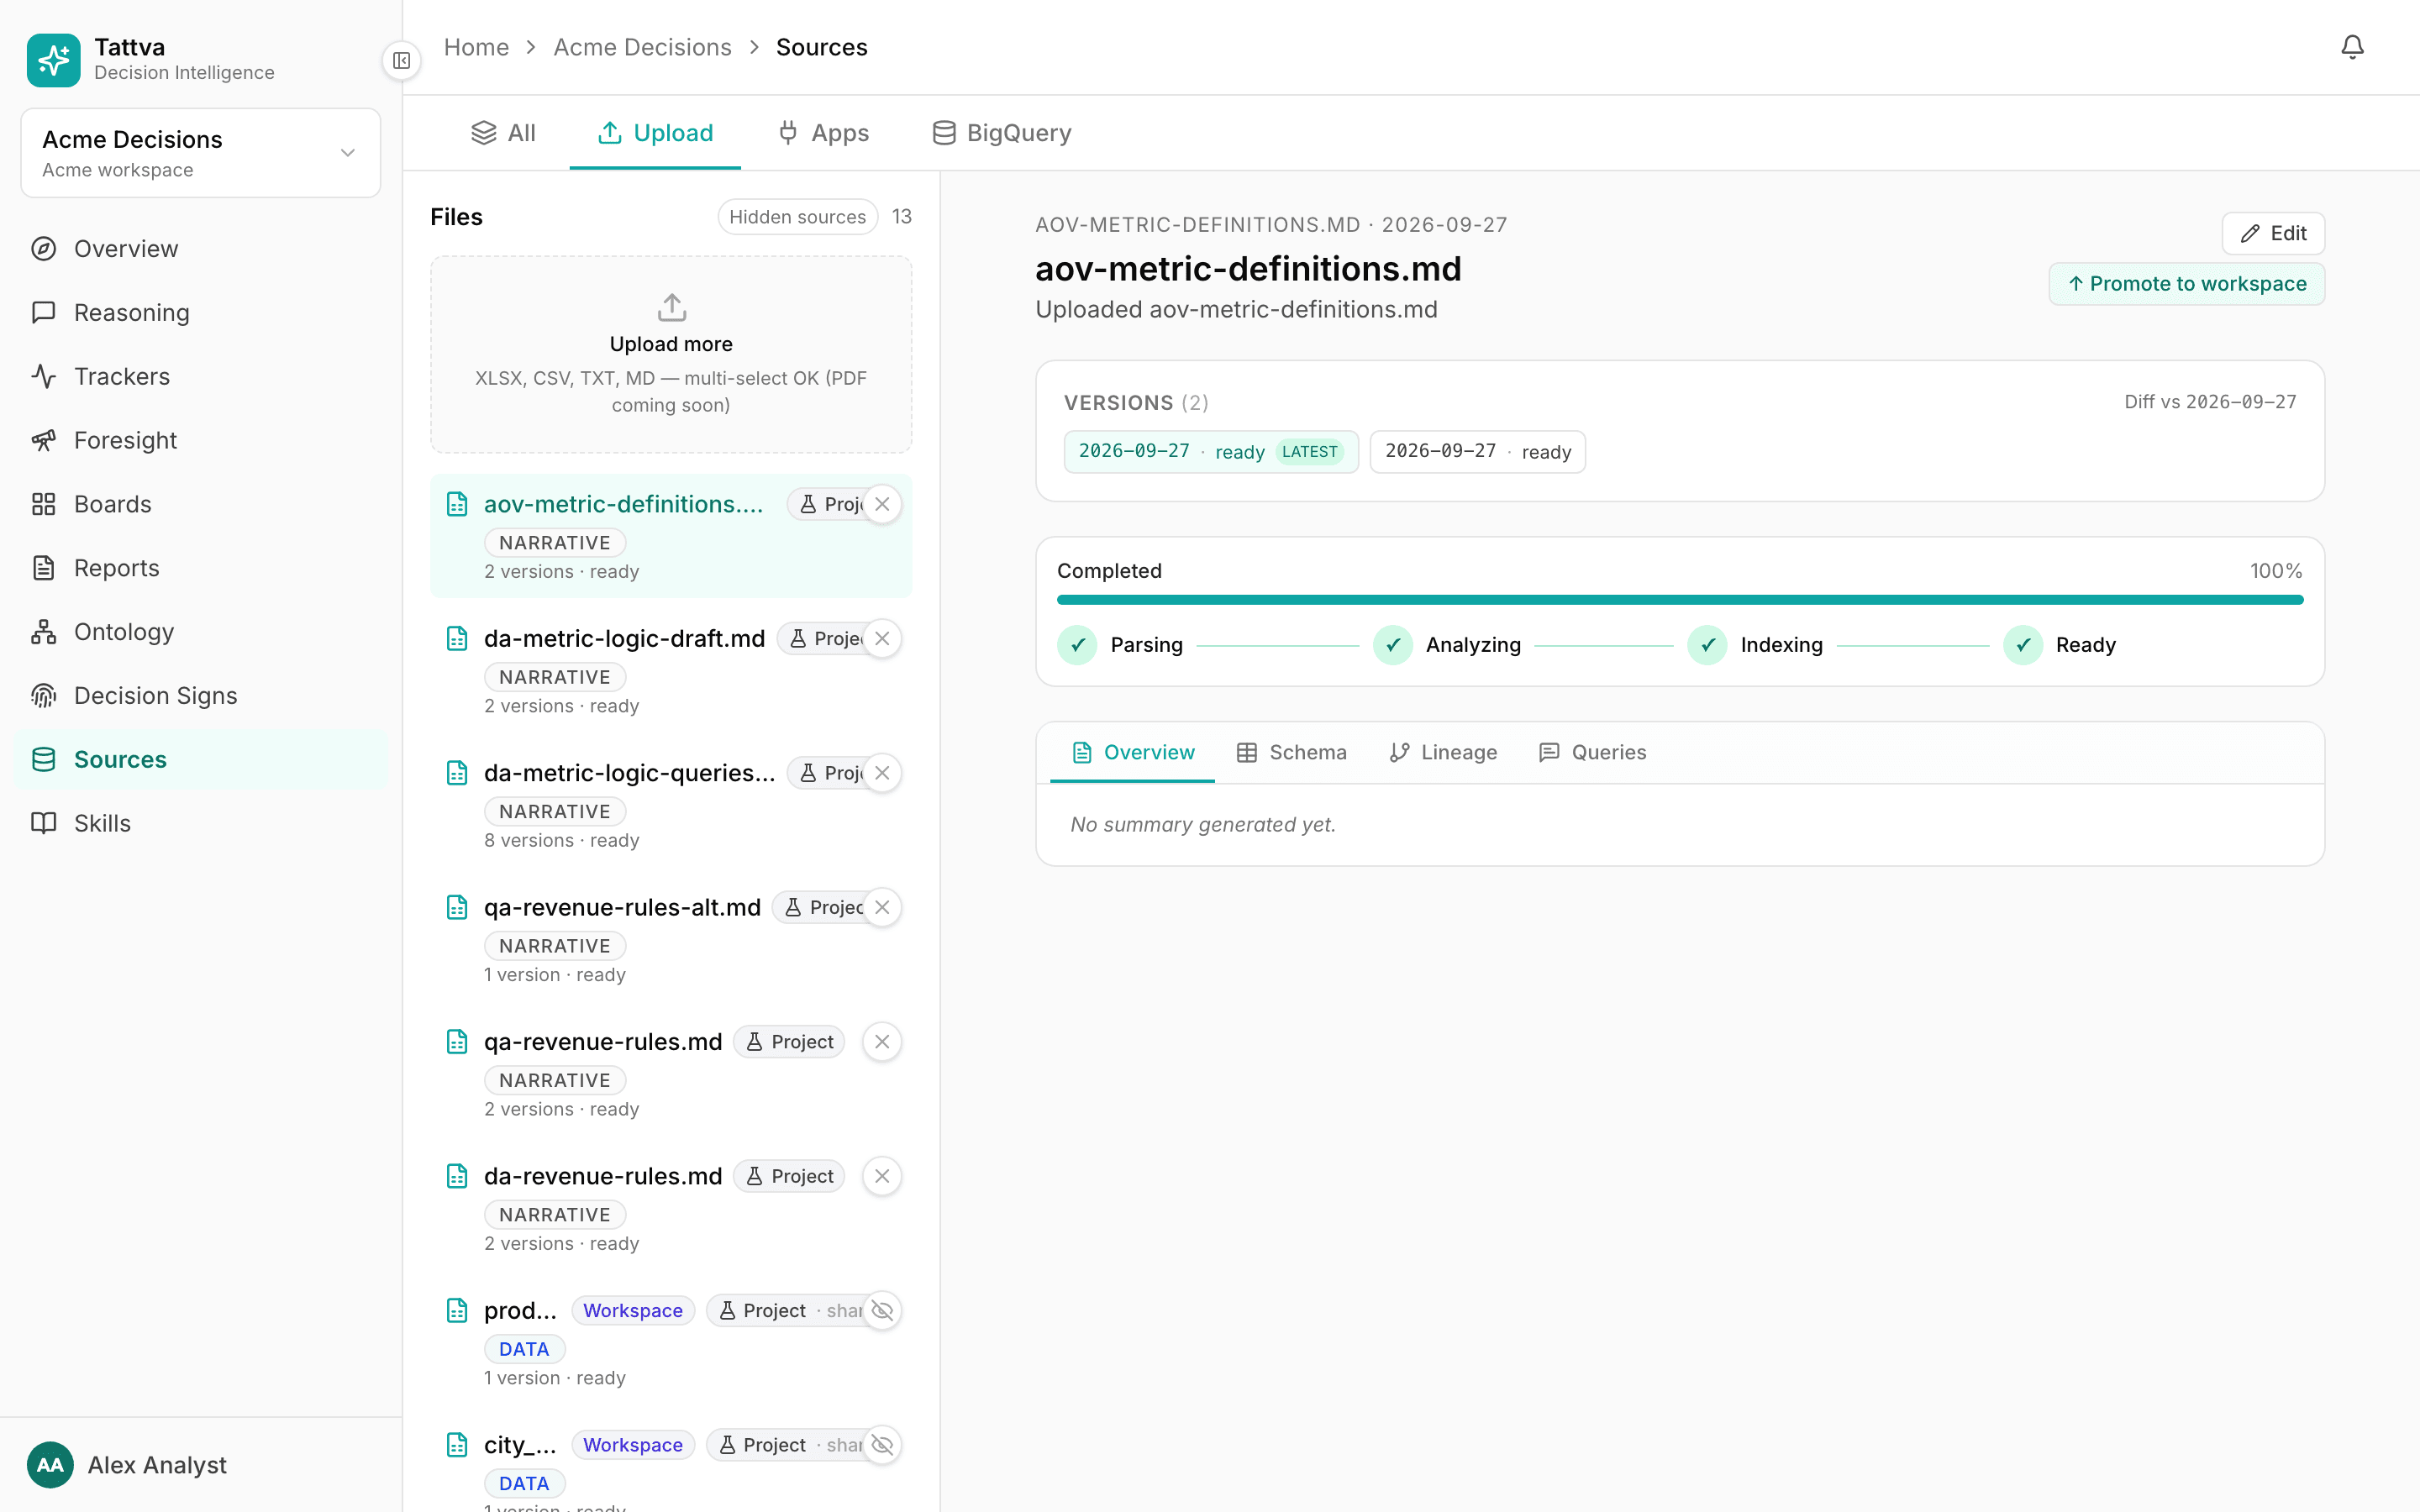The width and height of the screenshot is (2420, 1512).
Task: Switch to the Apps tab
Action: tap(824, 133)
